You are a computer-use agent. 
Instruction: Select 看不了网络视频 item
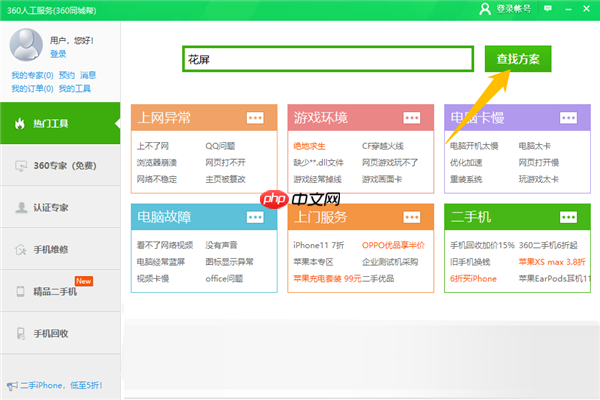(x=165, y=245)
